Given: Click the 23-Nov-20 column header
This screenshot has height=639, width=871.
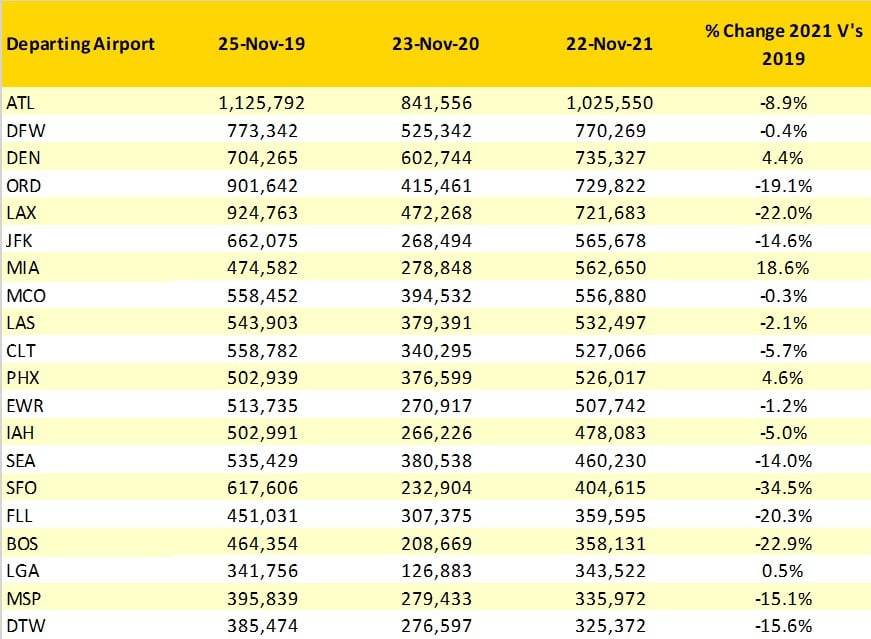Looking at the screenshot, I should (436, 45).
